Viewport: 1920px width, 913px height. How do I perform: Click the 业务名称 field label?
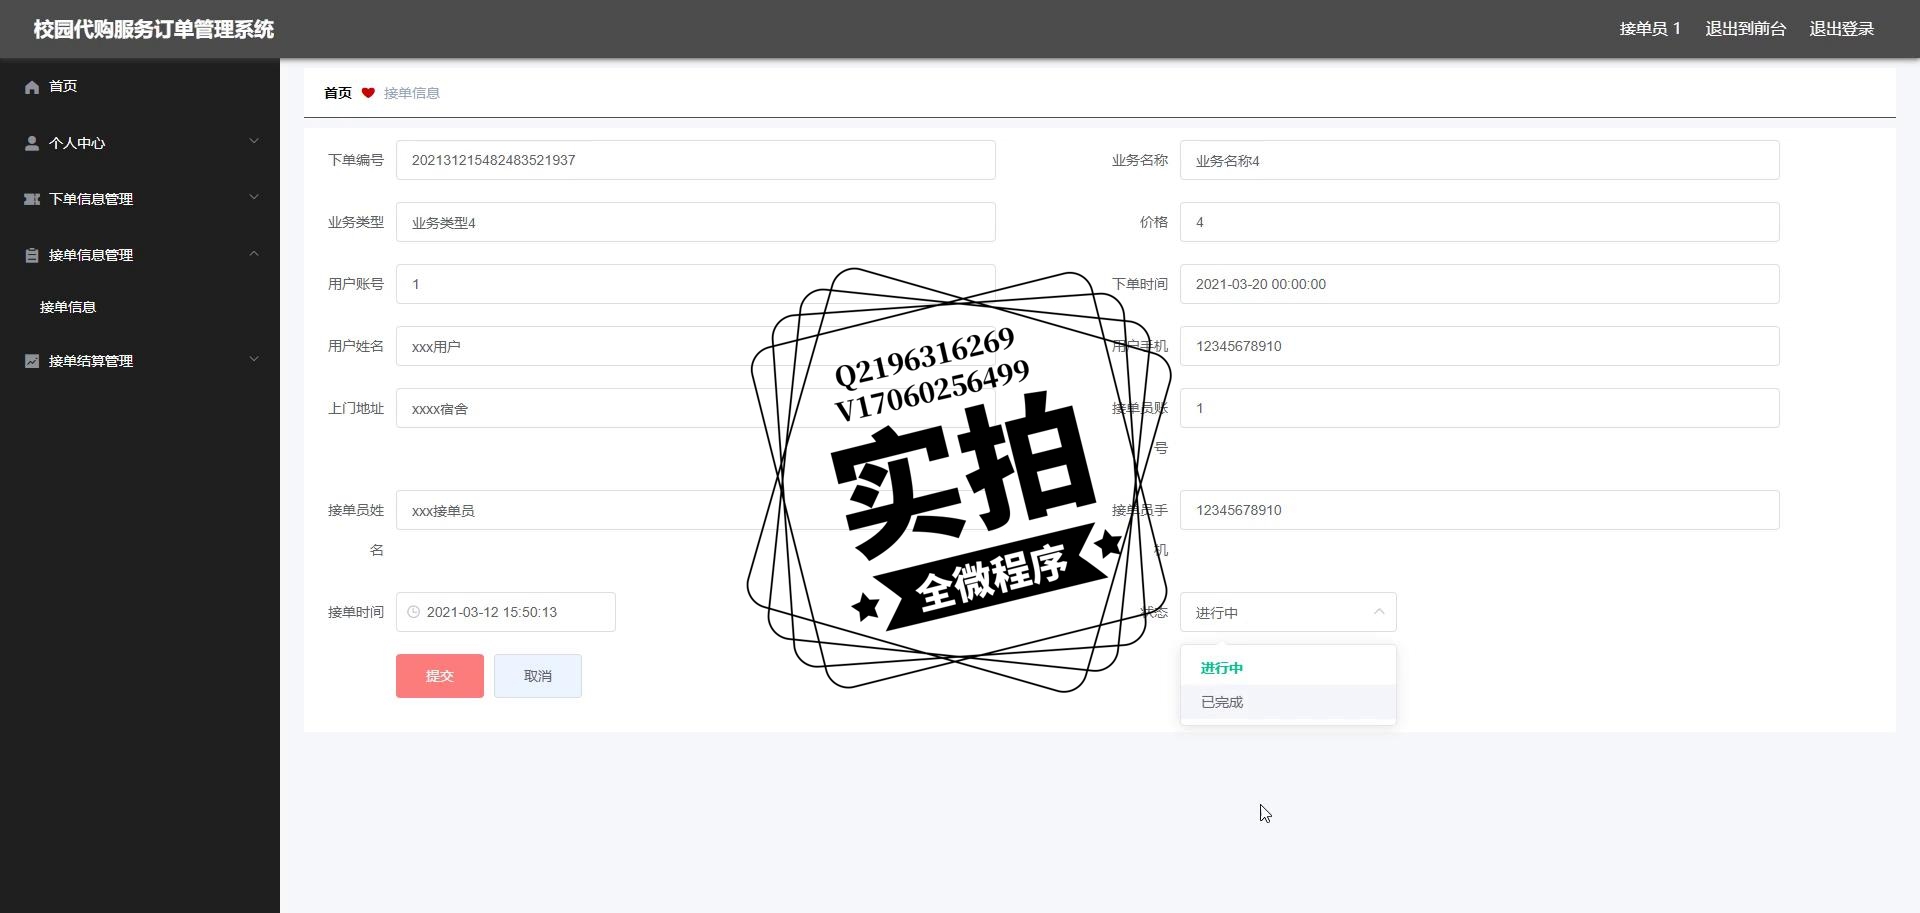1140,160
